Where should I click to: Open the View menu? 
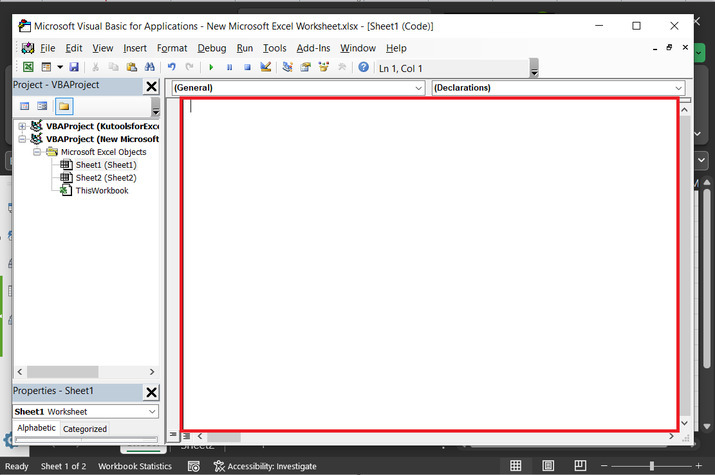(103, 48)
